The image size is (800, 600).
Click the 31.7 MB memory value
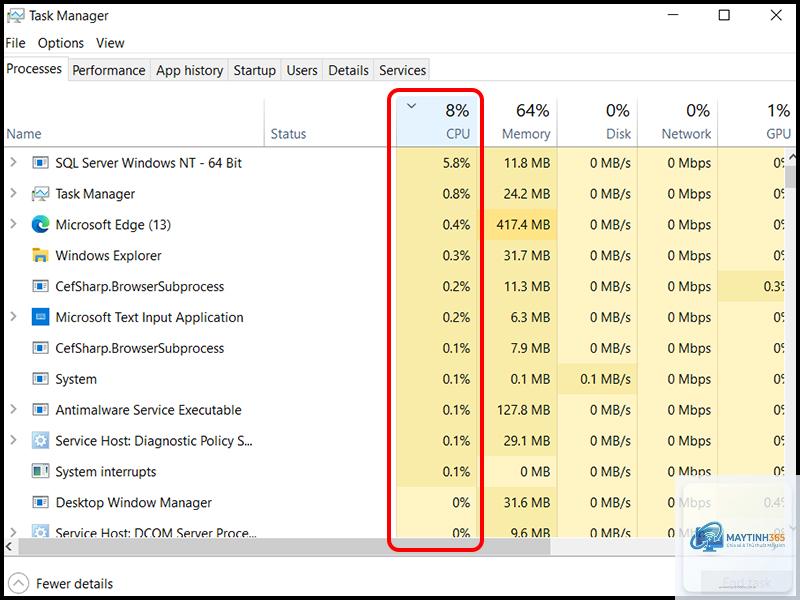(527, 255)
